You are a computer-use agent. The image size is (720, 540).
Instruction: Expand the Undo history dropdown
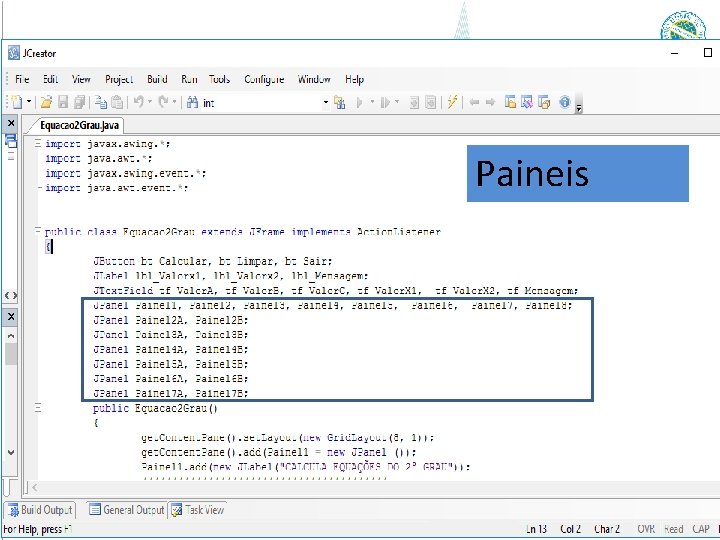tap(150, 102)
